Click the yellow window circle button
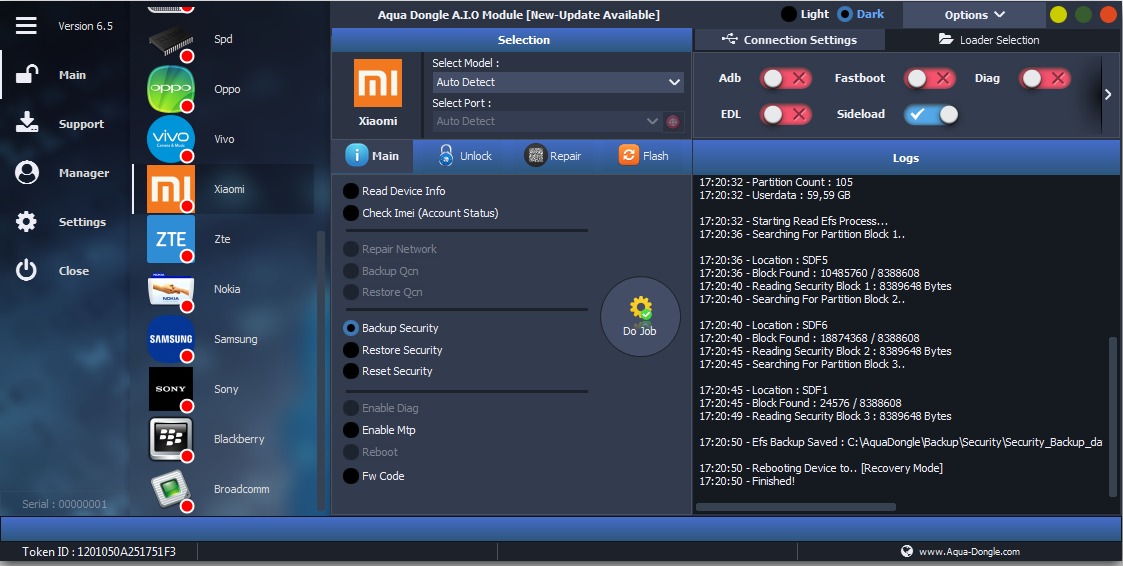 (1059, 14)
